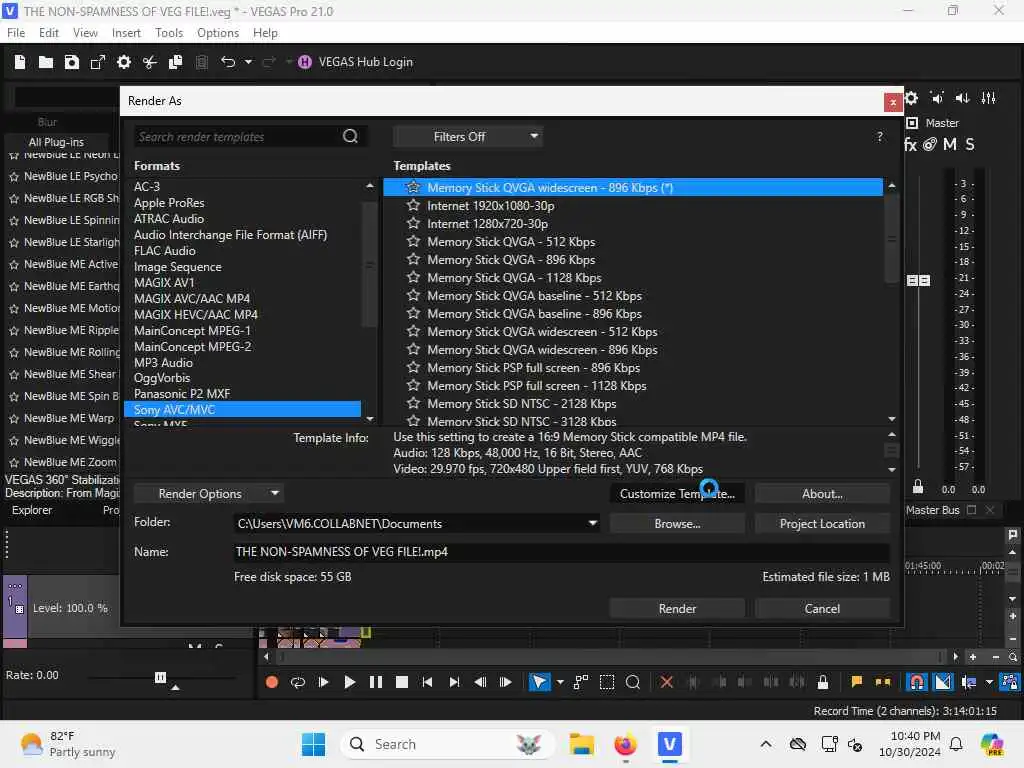Undo last action with the undo arrow
1024x768 pixels.
click(x=228, y=62)
